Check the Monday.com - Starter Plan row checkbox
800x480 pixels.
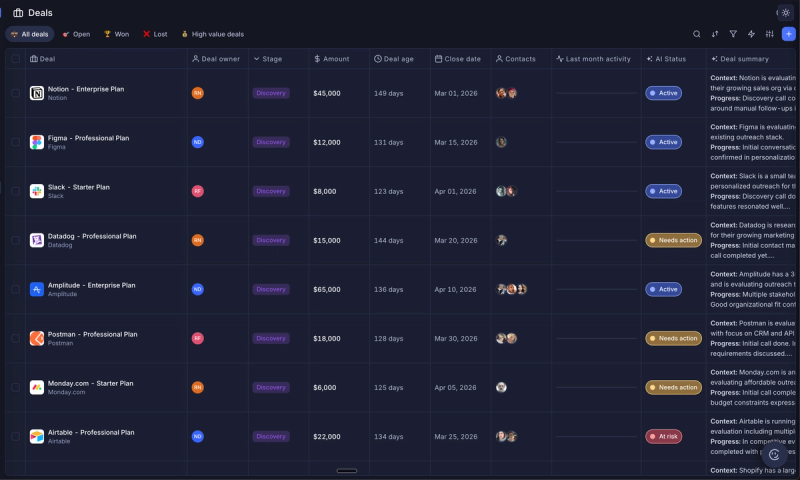[15, 387]
